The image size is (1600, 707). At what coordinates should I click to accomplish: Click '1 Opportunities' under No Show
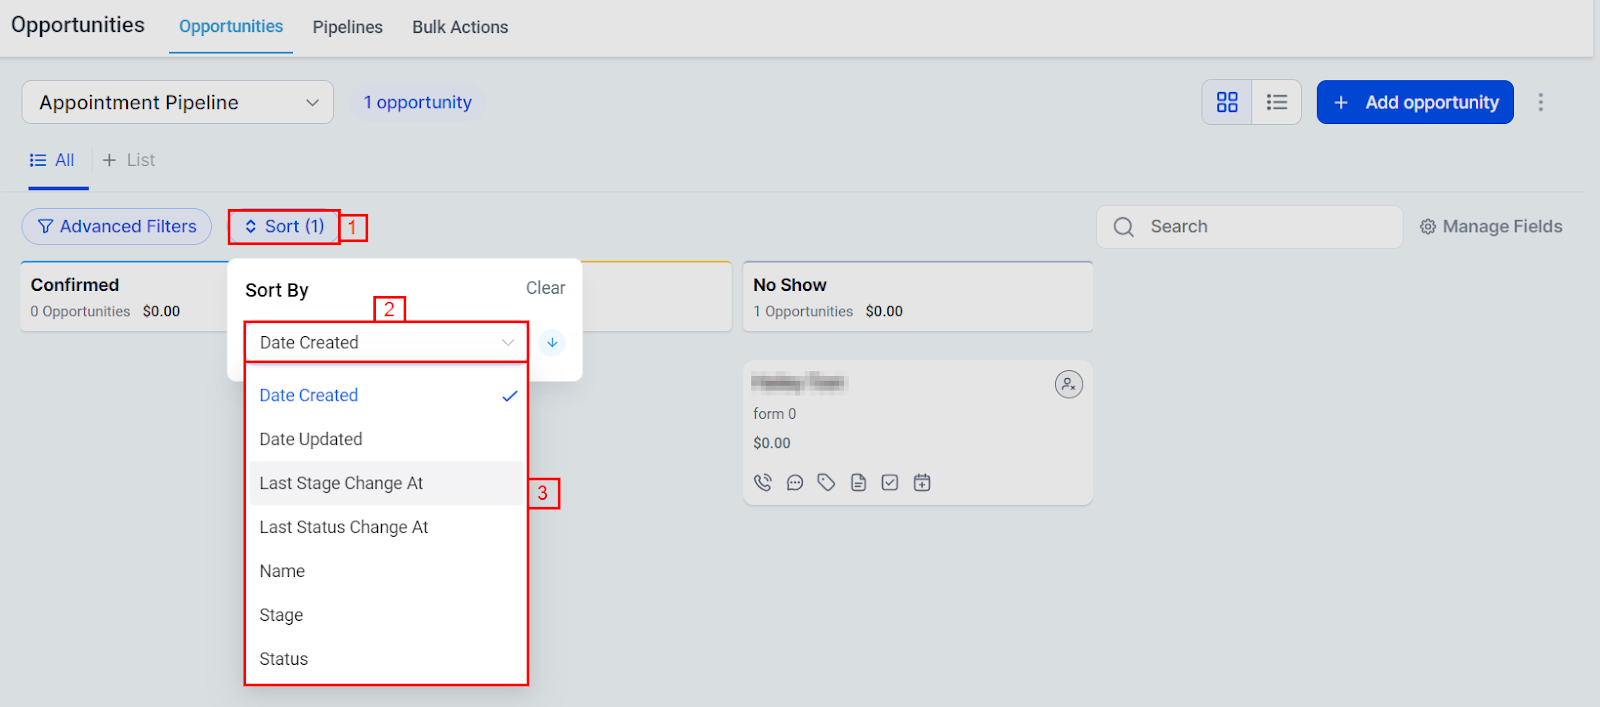803,311
